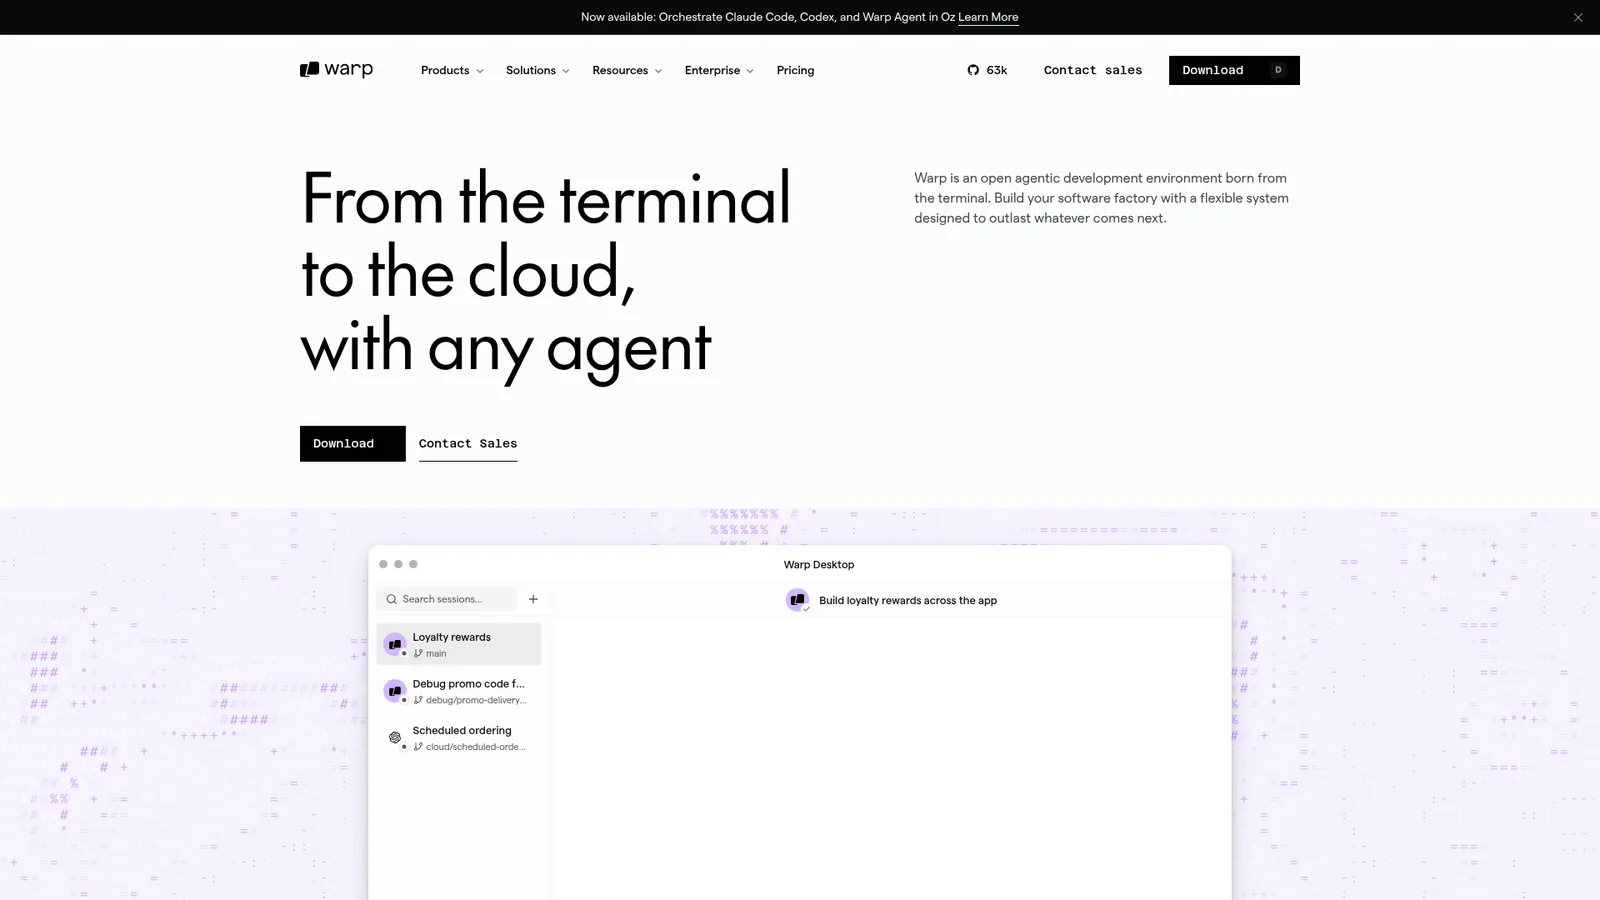Click the Download button below the headline
Viewport: 1600px width, 900px height.
[x=353, y=444]
